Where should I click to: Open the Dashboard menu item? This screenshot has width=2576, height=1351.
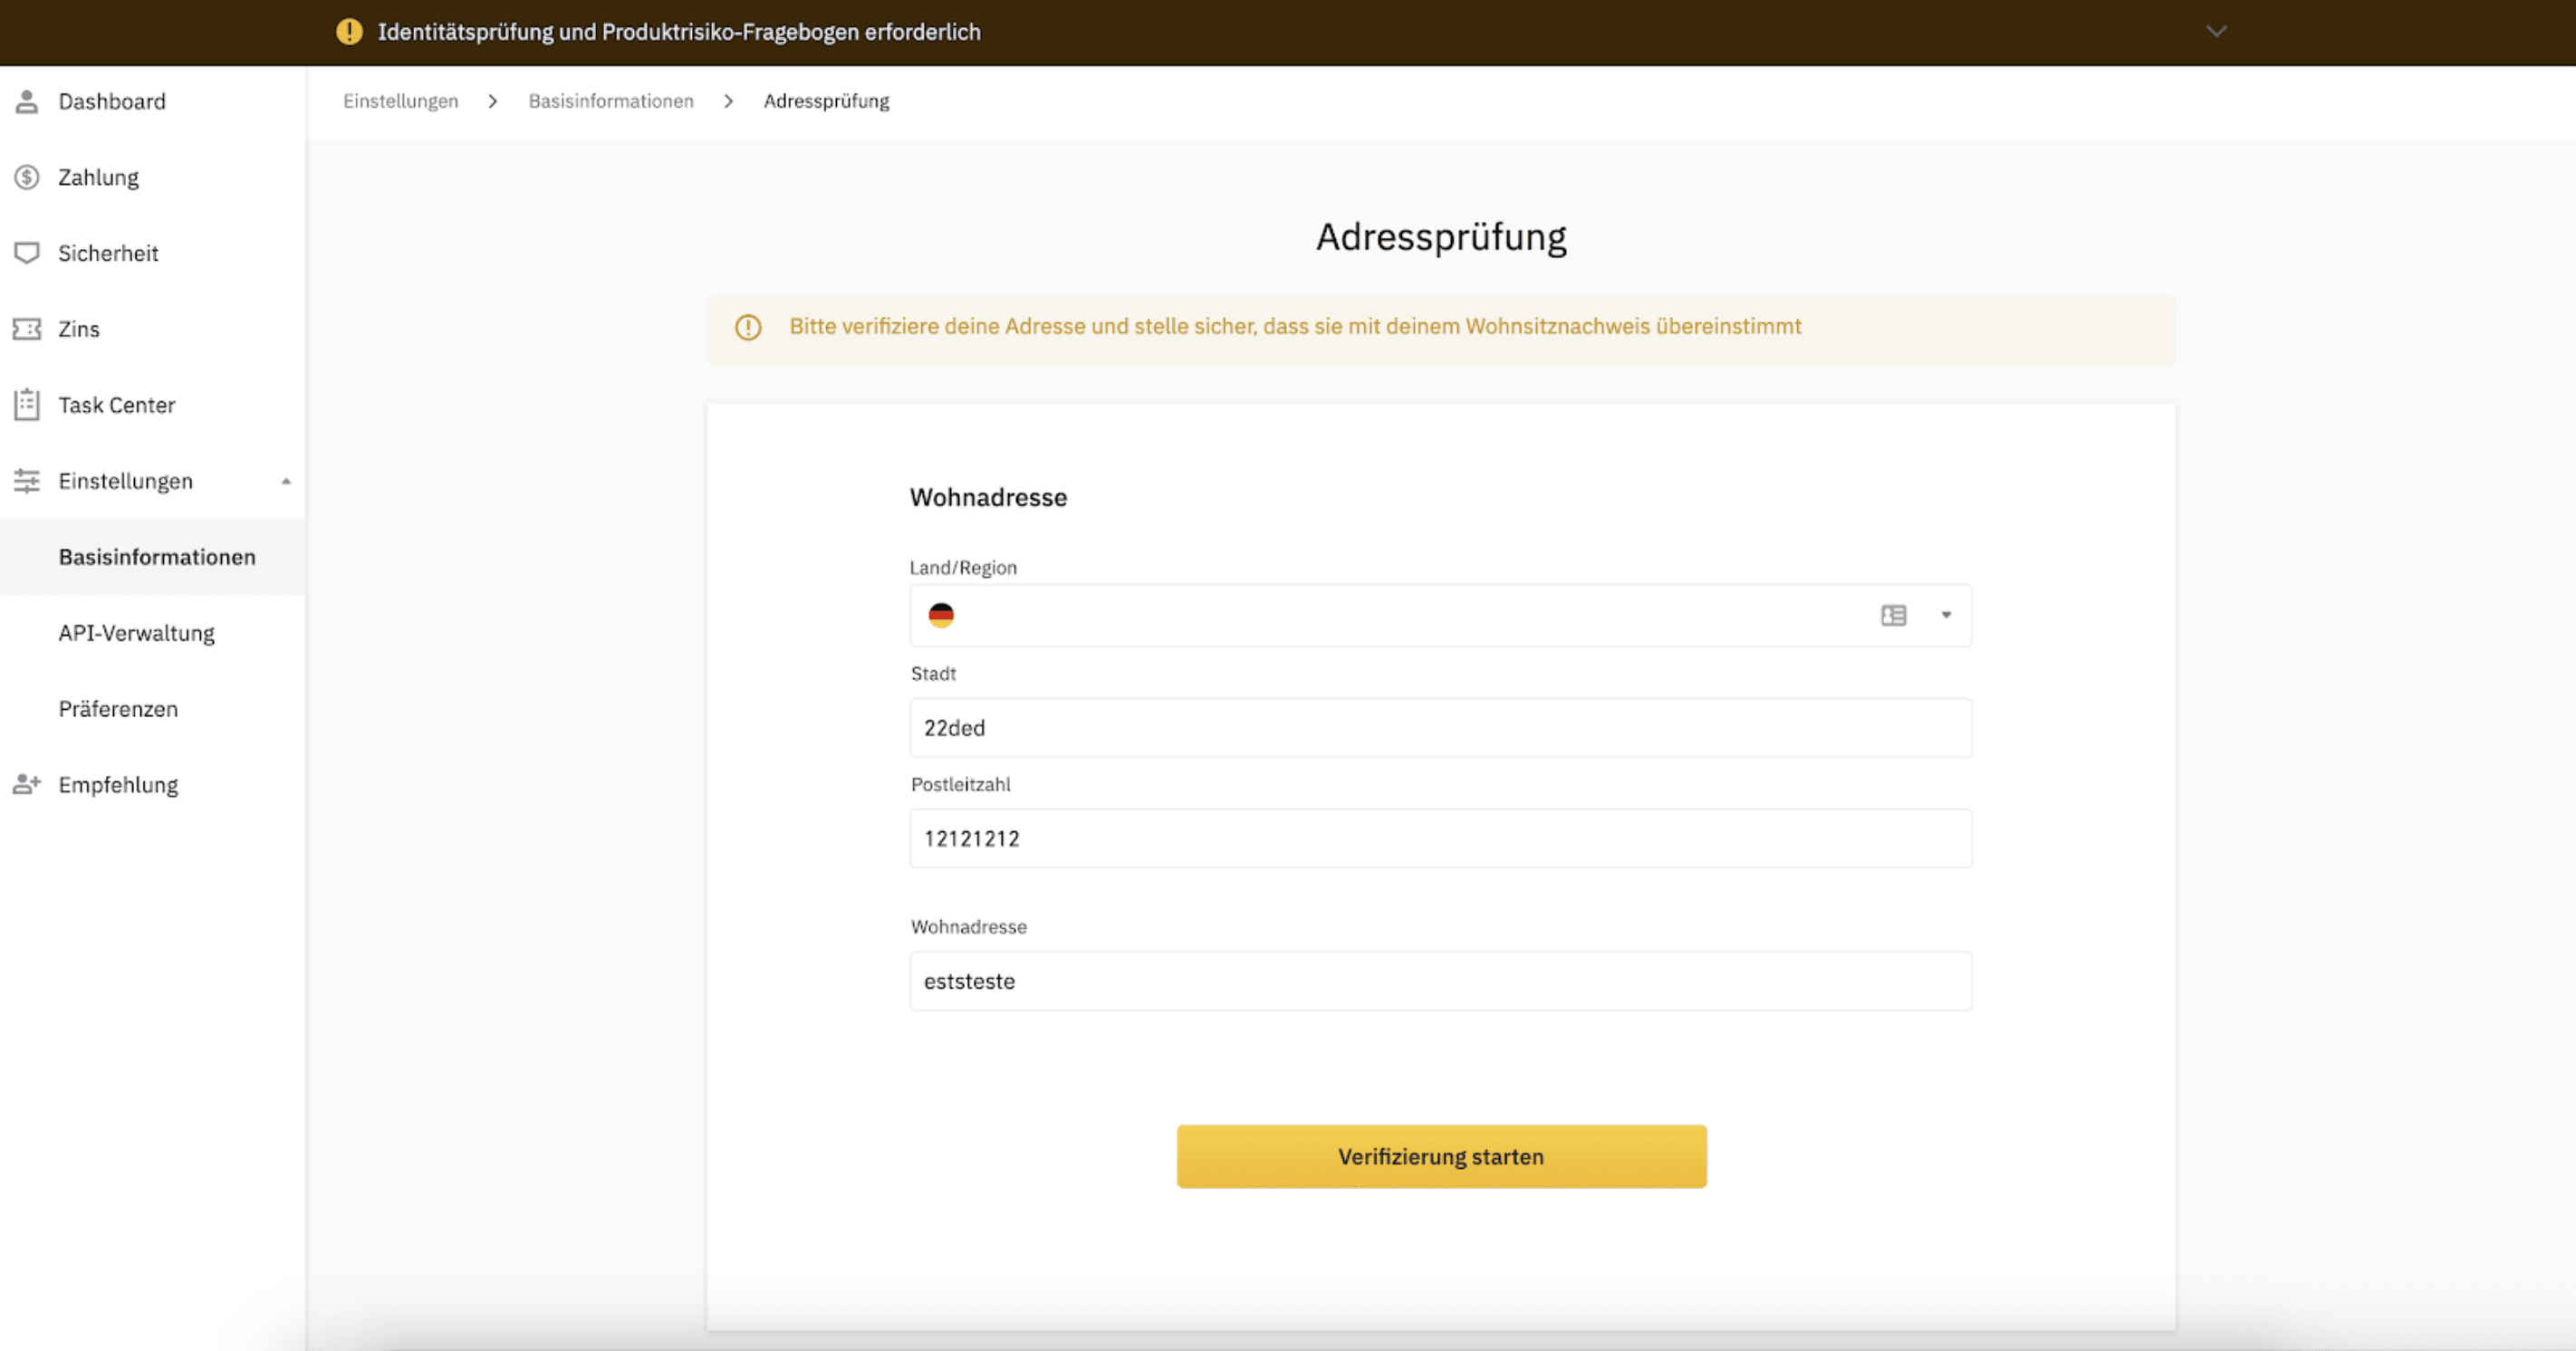click(152, 101)
